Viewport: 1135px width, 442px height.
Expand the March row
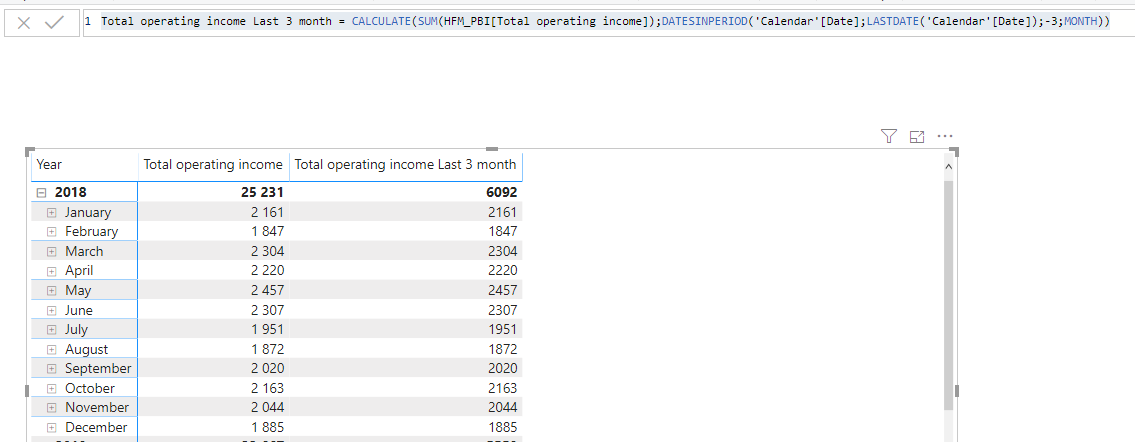click(x=51, y=252)
